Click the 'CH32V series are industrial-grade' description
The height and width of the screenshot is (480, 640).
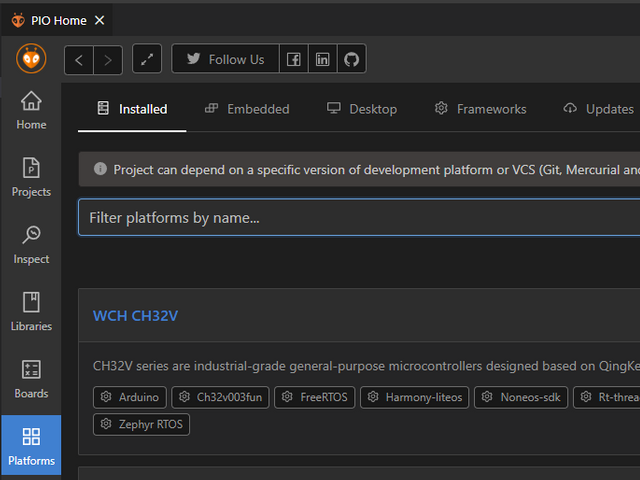click(x=366, y=366)
